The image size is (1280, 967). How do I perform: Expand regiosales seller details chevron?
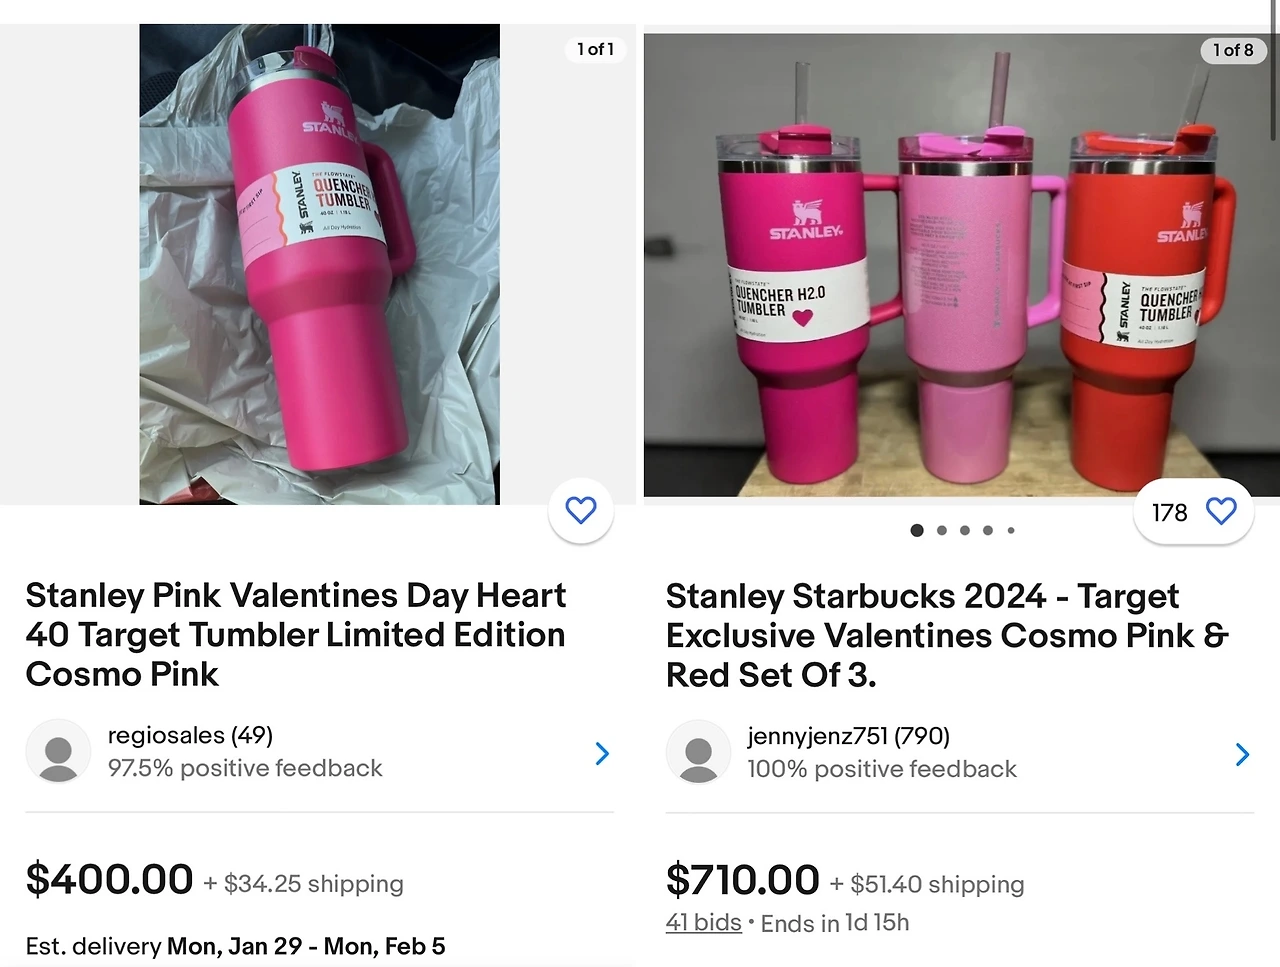pos(602,753)
